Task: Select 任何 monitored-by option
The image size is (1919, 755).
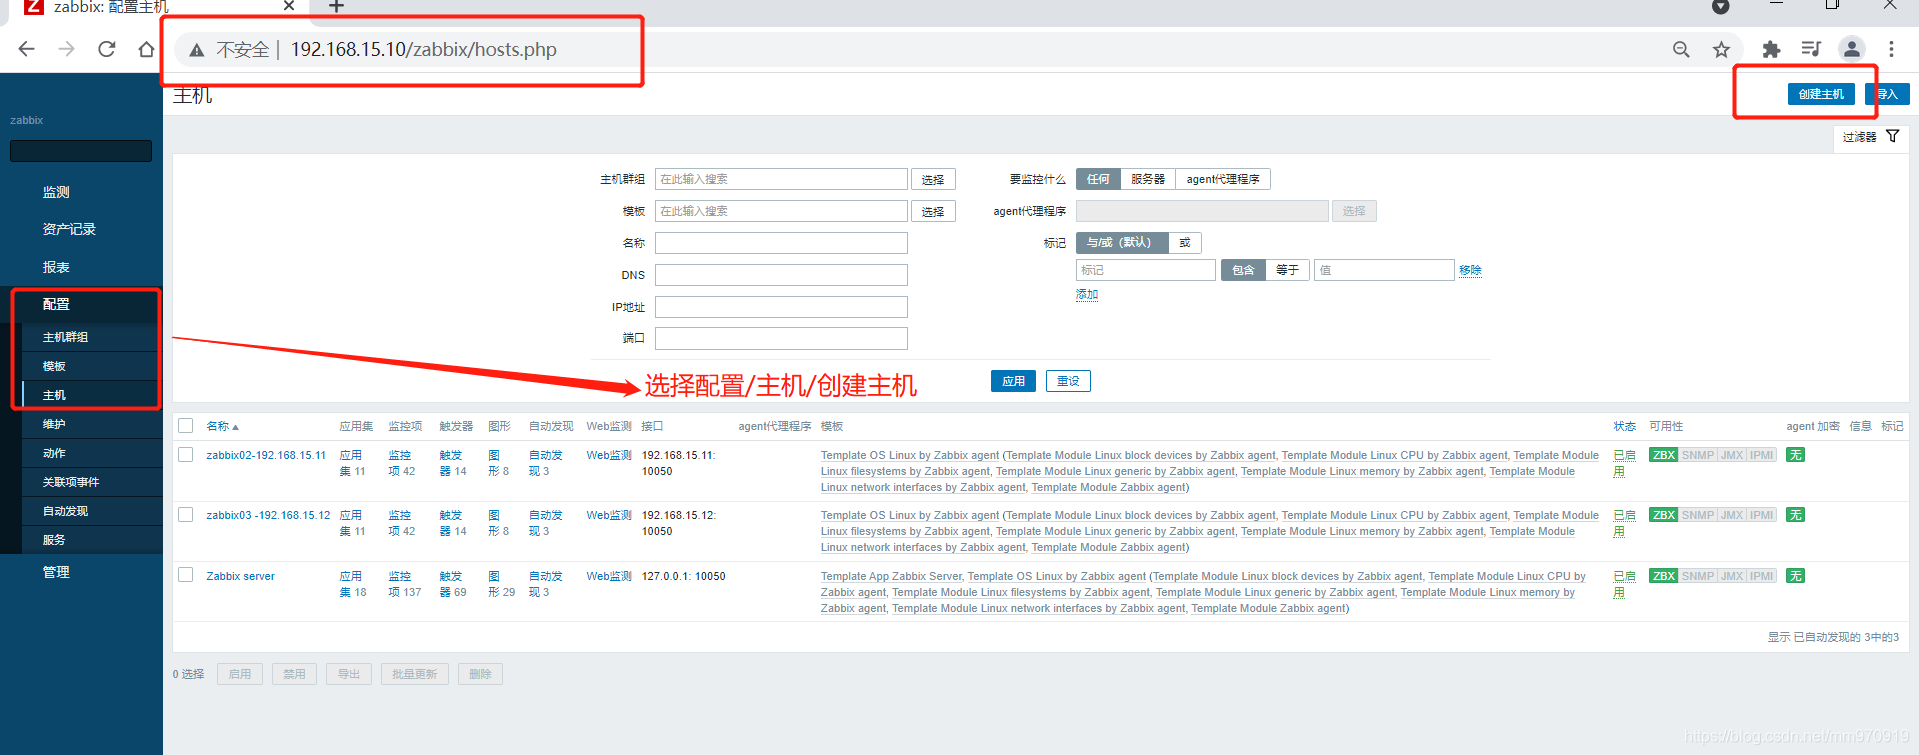Action: 1098,179
